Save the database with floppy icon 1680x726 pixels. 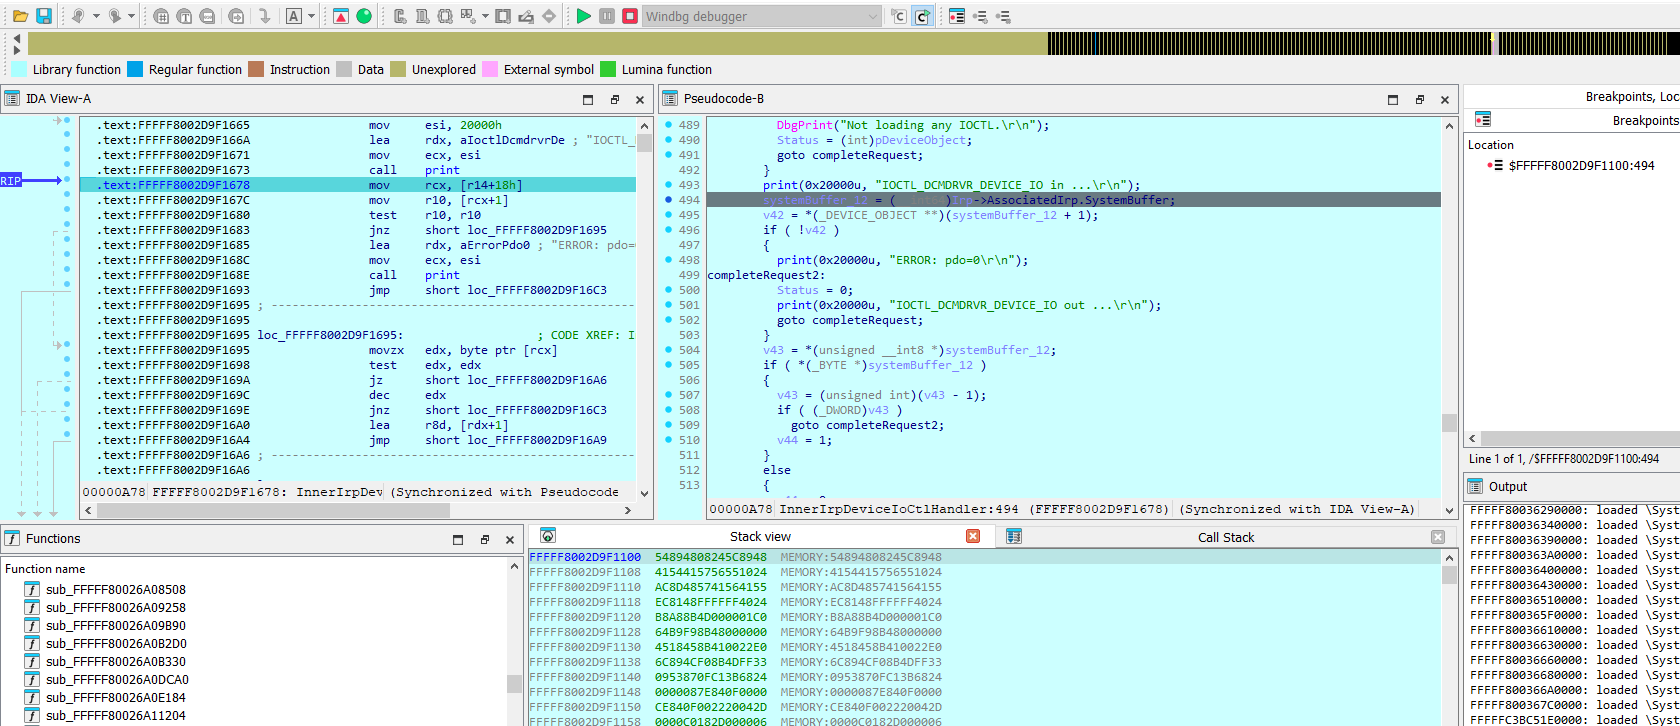[44, 16]
